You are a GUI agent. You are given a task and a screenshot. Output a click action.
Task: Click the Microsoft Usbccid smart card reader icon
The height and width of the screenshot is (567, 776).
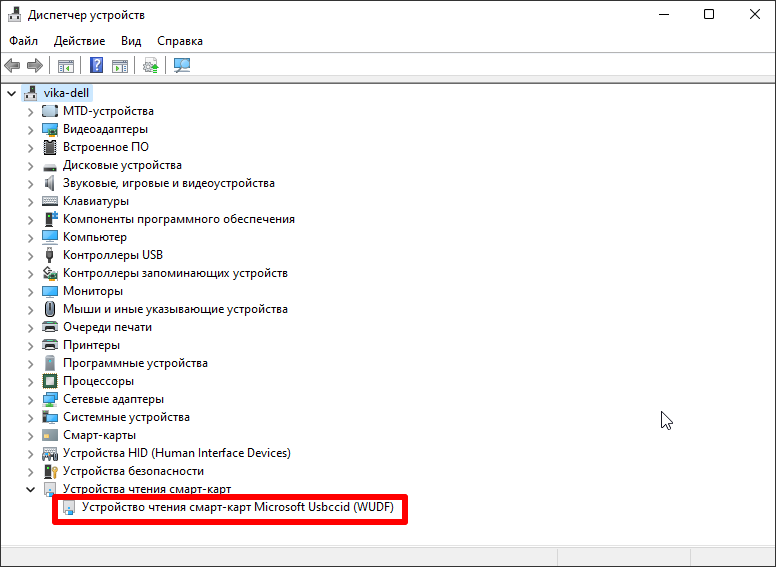point(69,508)
